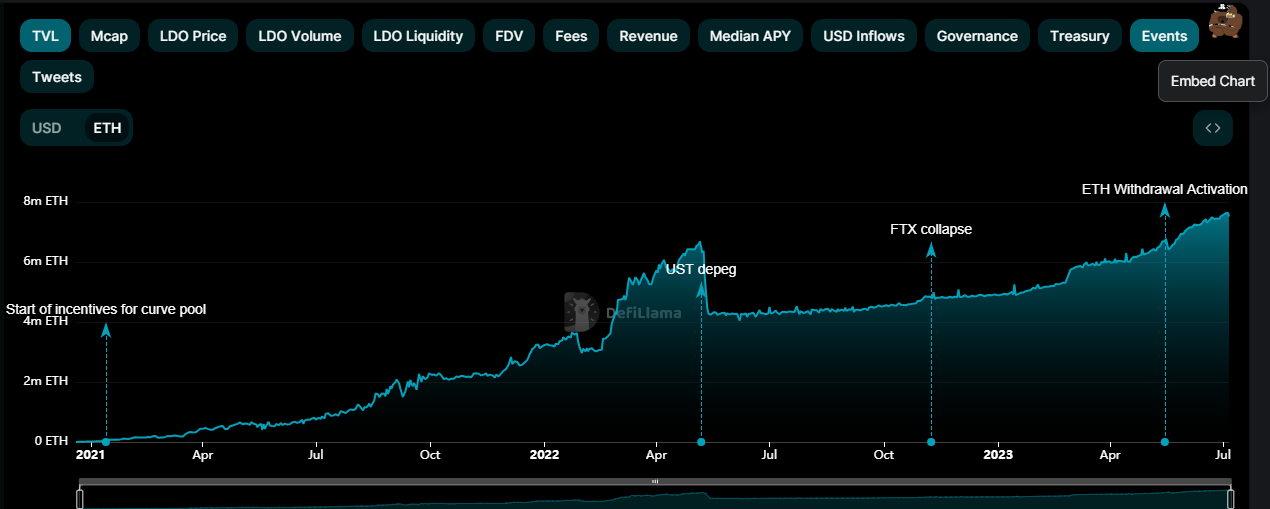Click the '2021' x-axis label
The width and height of the screenshot is (1270, 509).
click(91, 455)
